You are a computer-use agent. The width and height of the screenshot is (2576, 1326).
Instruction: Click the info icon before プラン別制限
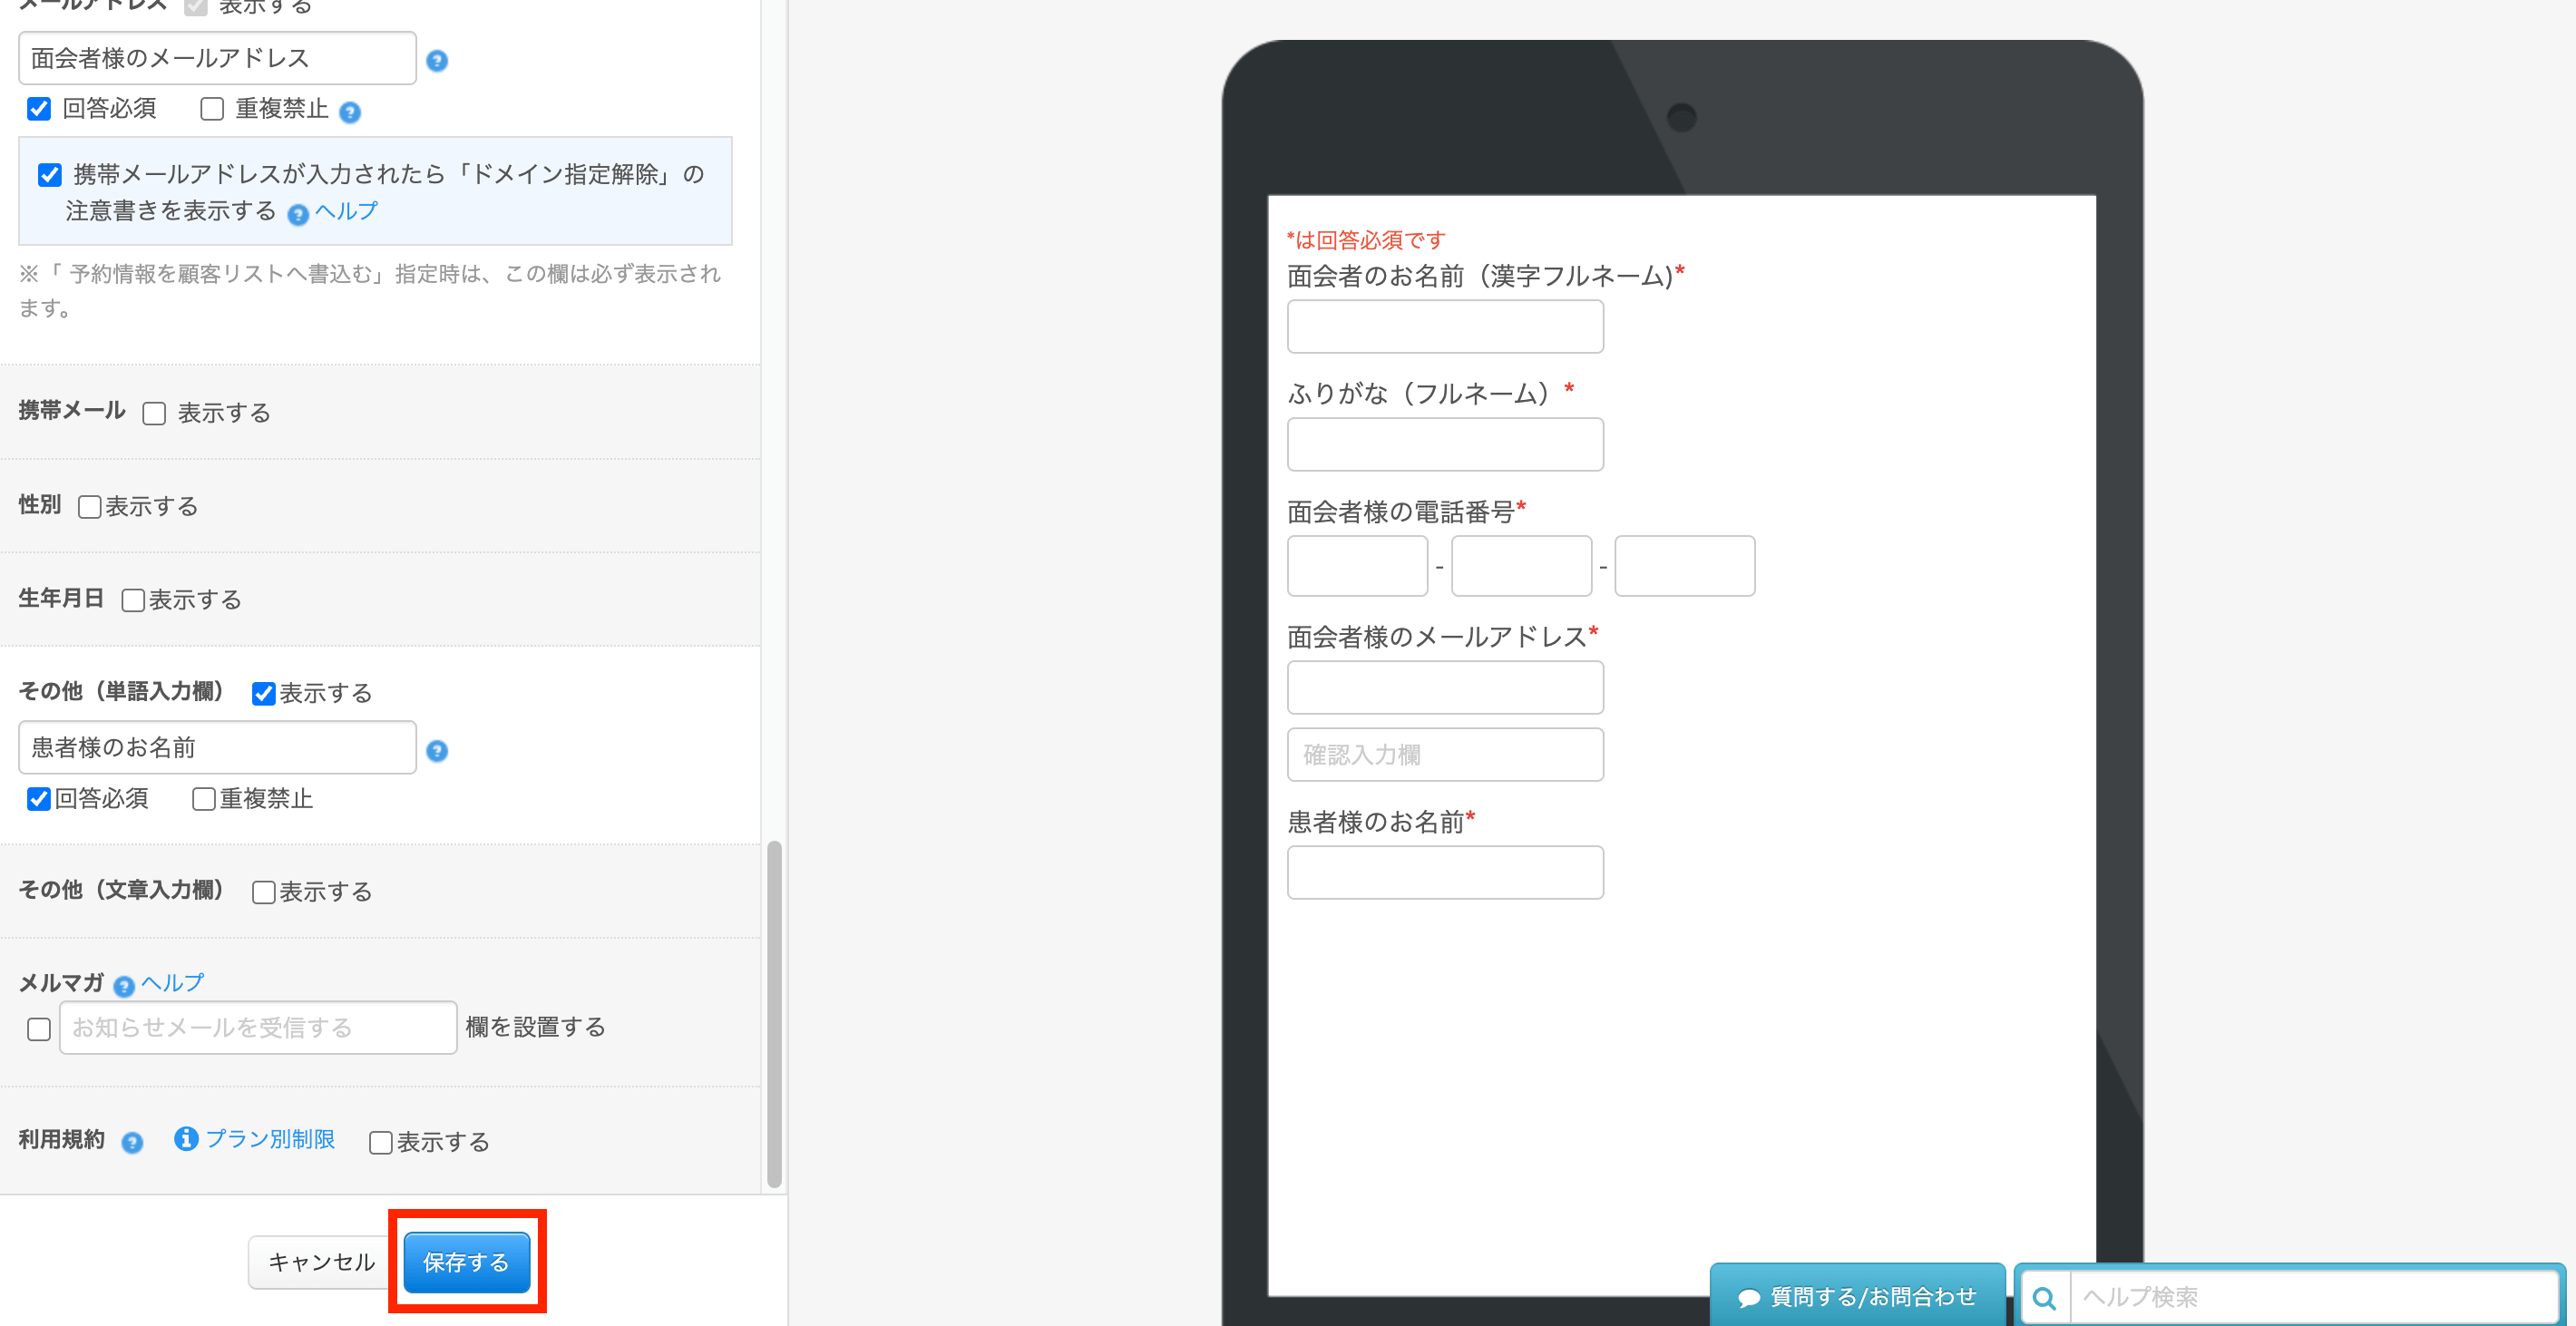pos(186,1138)
